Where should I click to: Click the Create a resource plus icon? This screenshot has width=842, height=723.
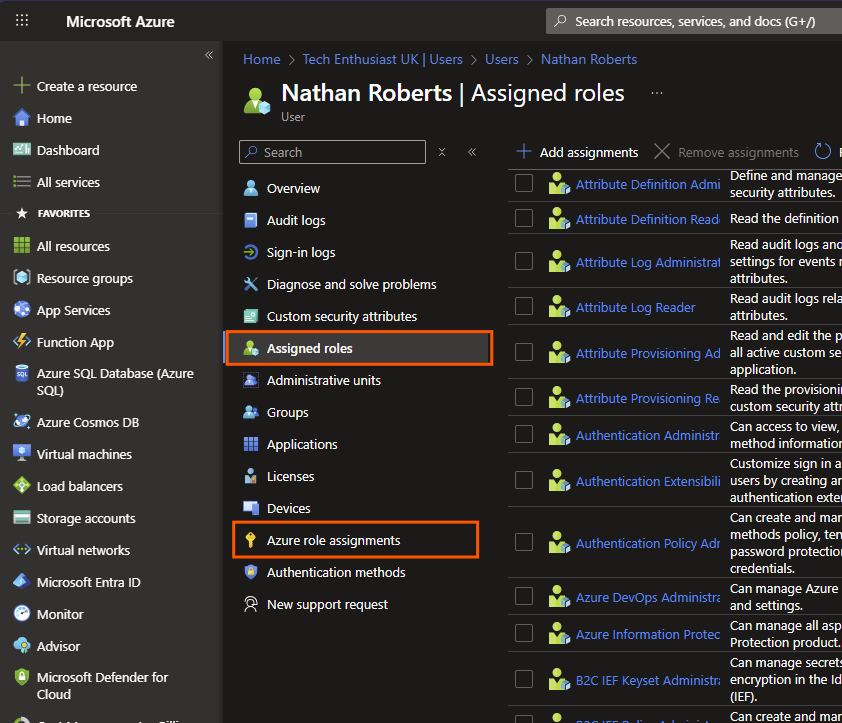click(22, 86)
